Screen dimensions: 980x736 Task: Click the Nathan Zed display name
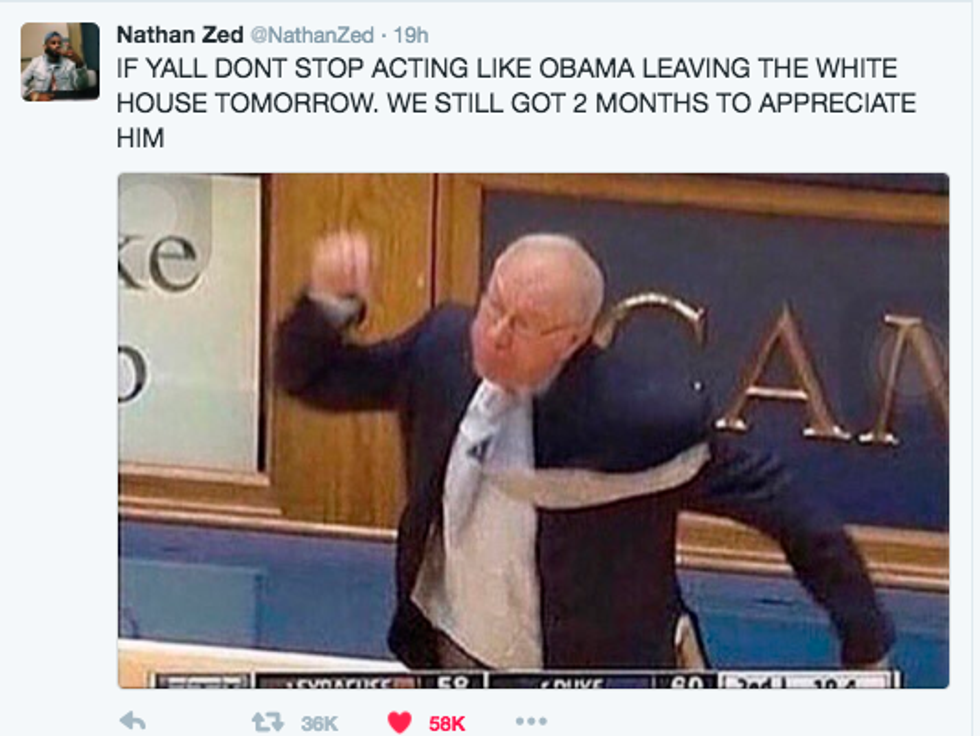[180, 35]
